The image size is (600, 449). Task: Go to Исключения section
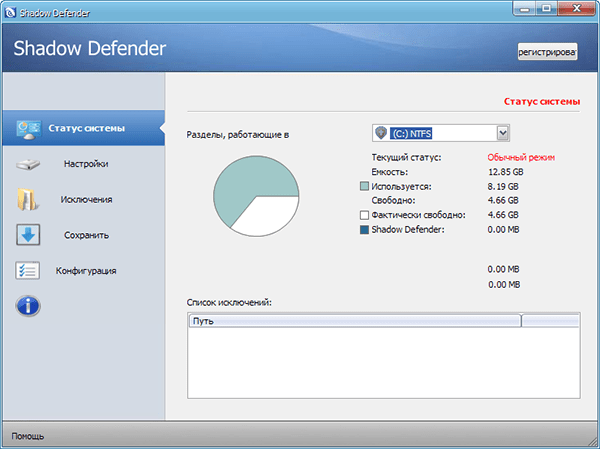pos(86,199)
